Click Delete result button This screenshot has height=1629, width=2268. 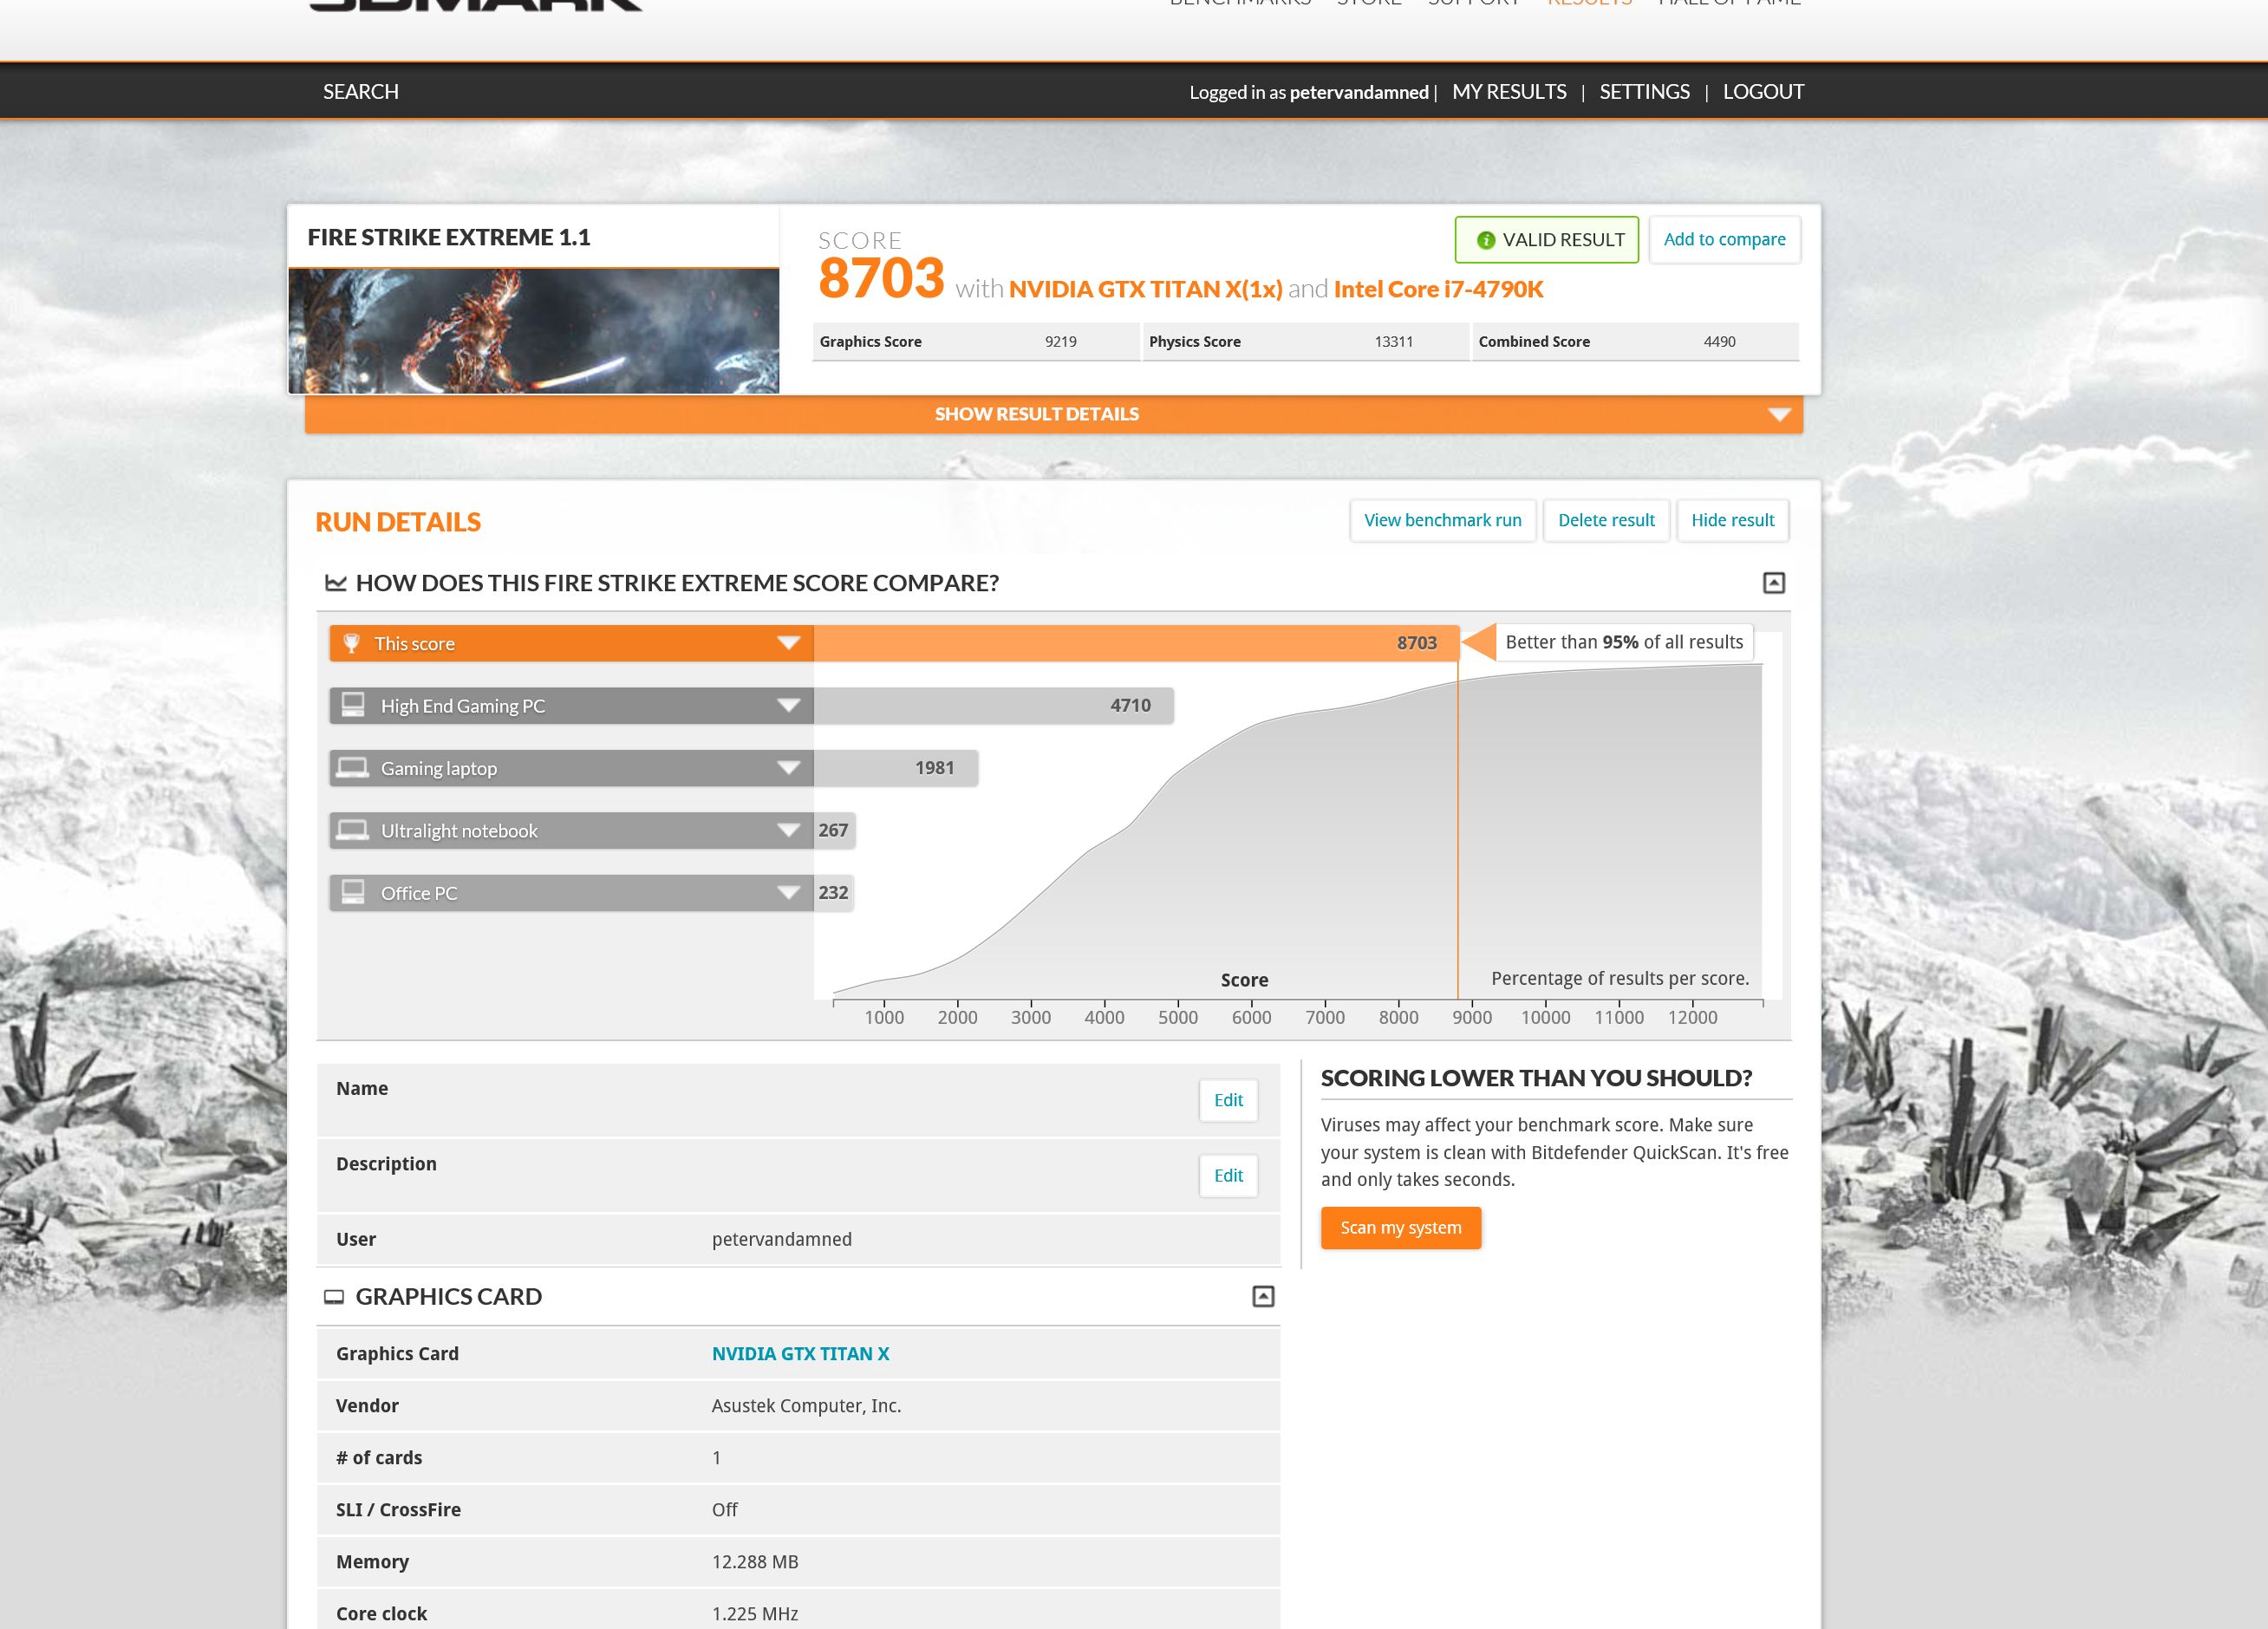point(1606,520)
